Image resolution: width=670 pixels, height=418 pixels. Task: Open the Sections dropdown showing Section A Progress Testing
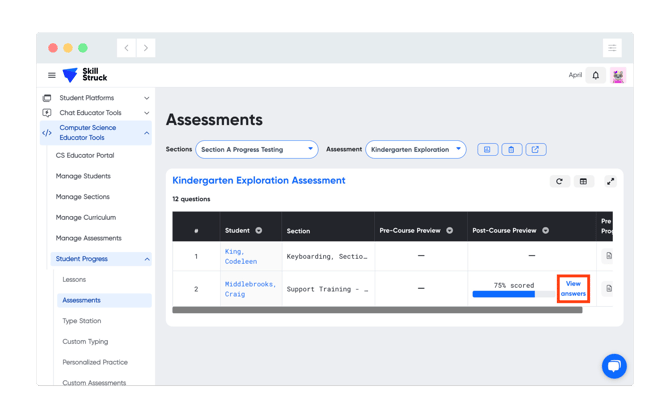click(x=257, y=150)
